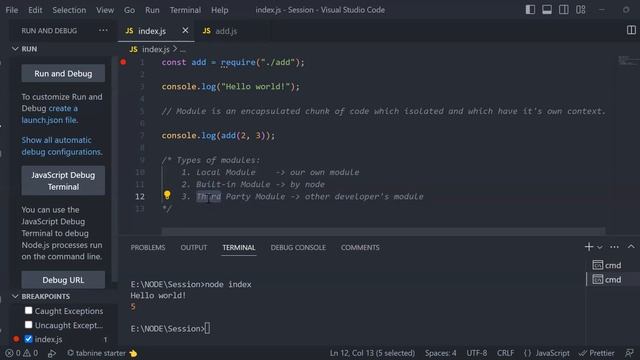Select the first cmd terminal

[607, 265]
